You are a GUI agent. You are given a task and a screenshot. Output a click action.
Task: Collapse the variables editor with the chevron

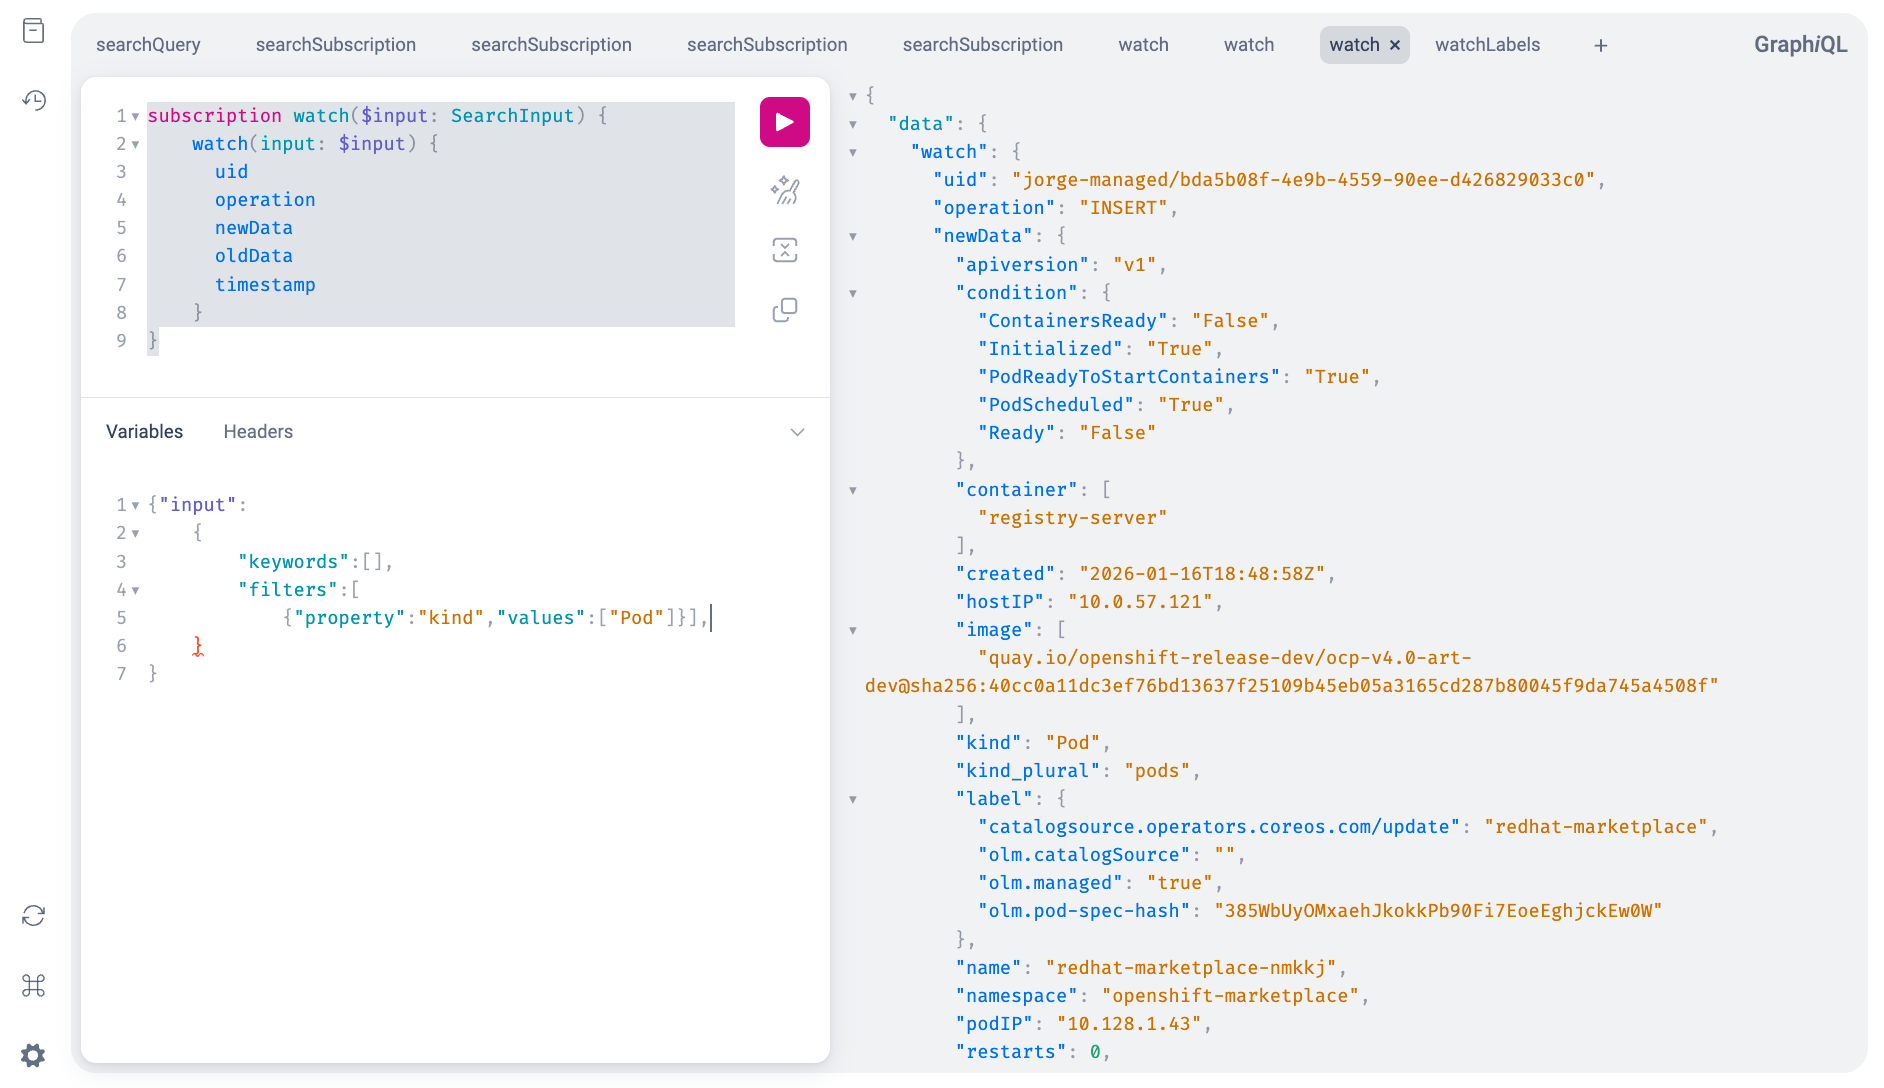click(x=797, y=432)
